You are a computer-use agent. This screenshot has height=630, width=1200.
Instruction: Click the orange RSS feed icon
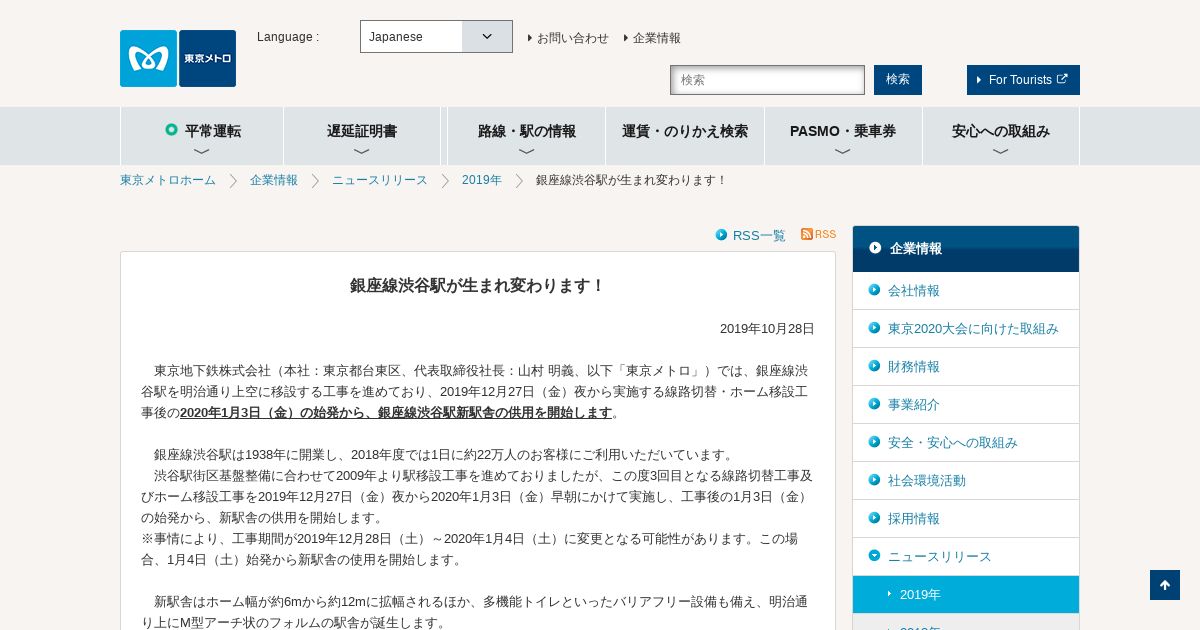tap(807, 234)
